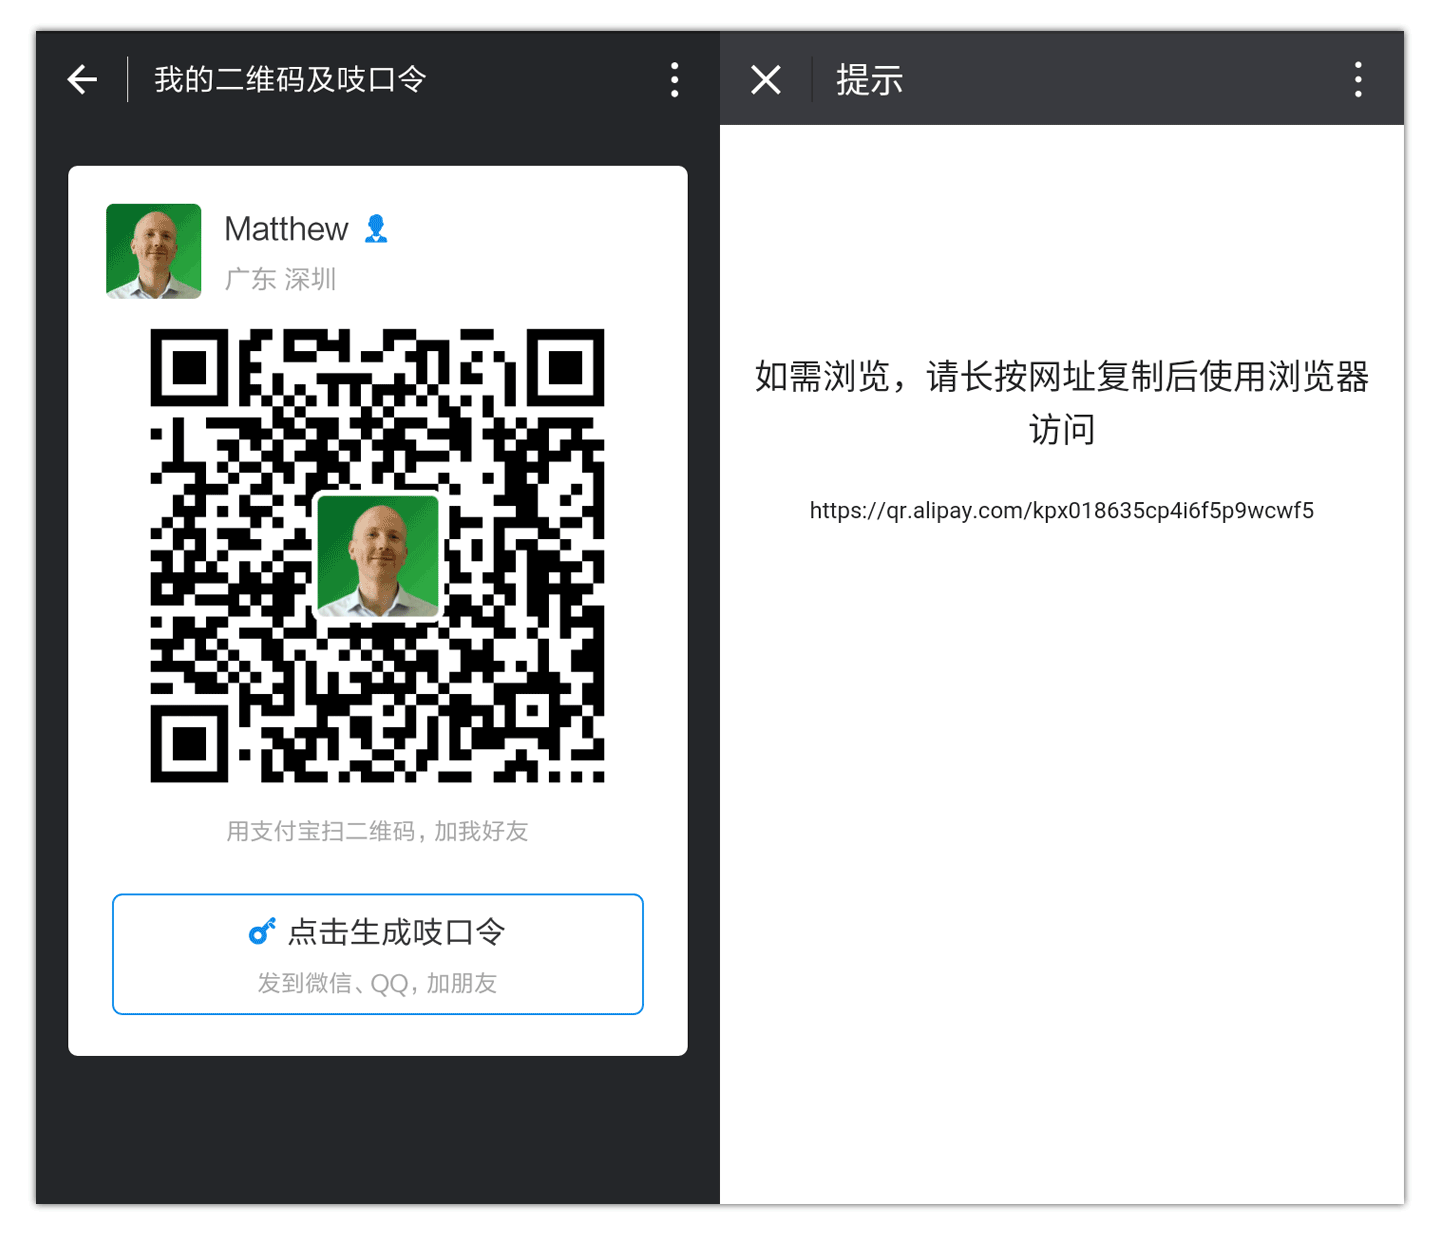
Task: Open the three-dot menu on QR code screen
Action: (x=675, y=79)
